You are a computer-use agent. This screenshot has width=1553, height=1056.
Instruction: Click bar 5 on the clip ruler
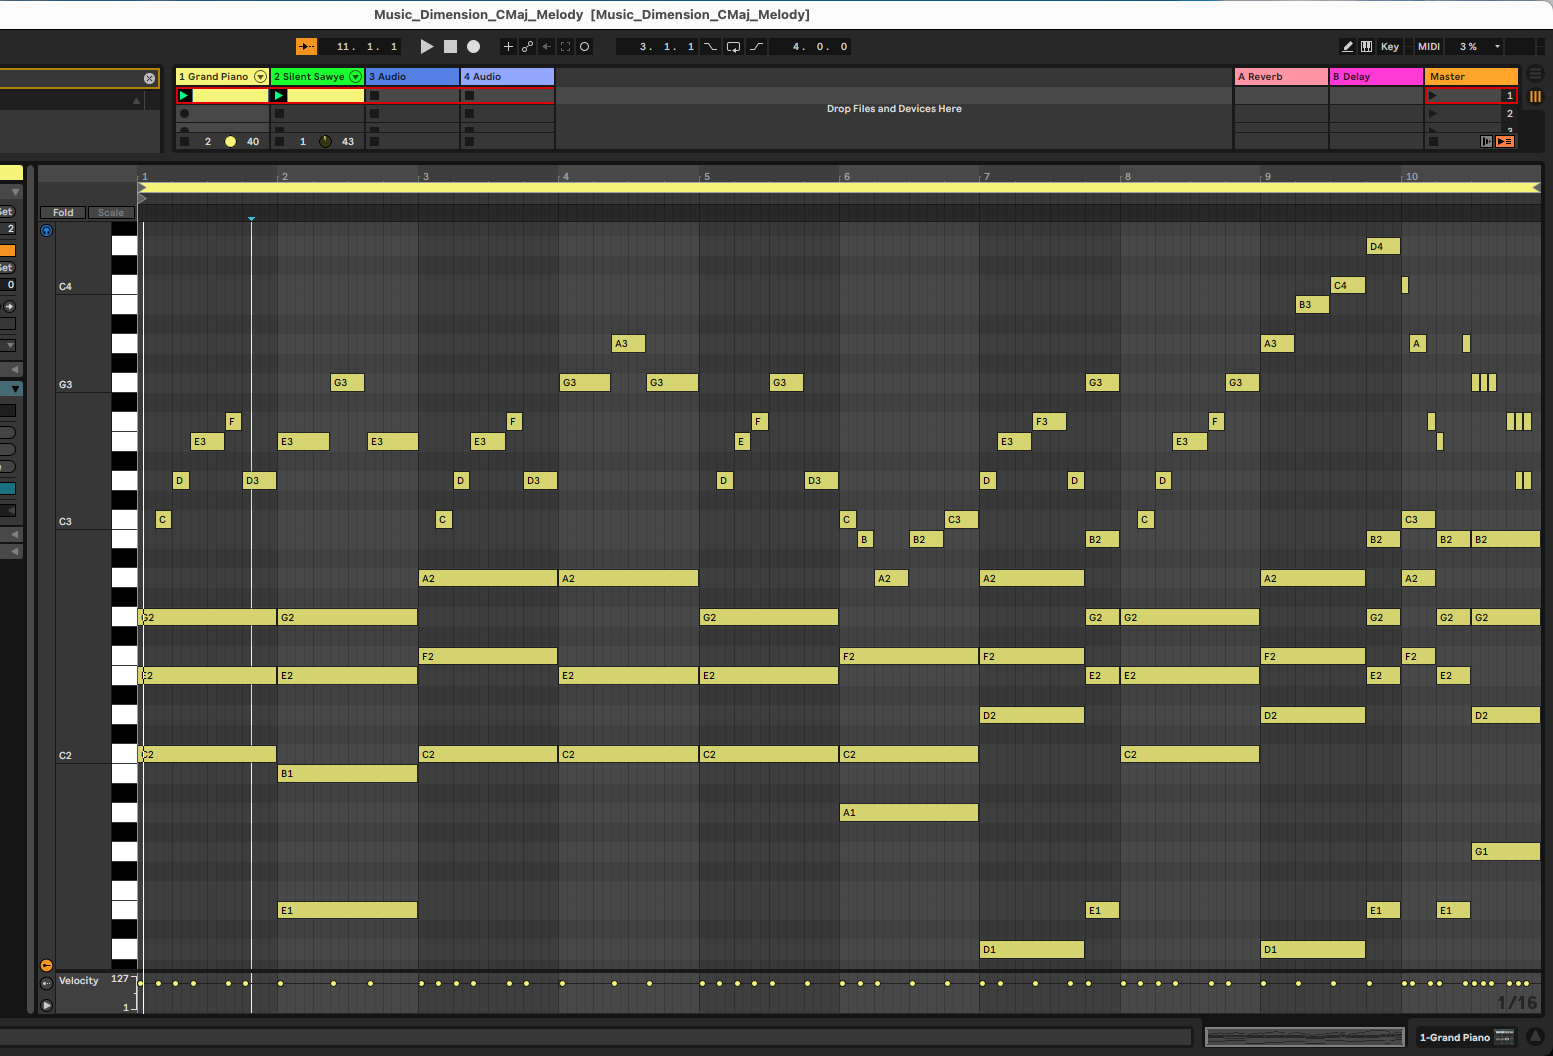pyautogui.click(x=706, y=176)
